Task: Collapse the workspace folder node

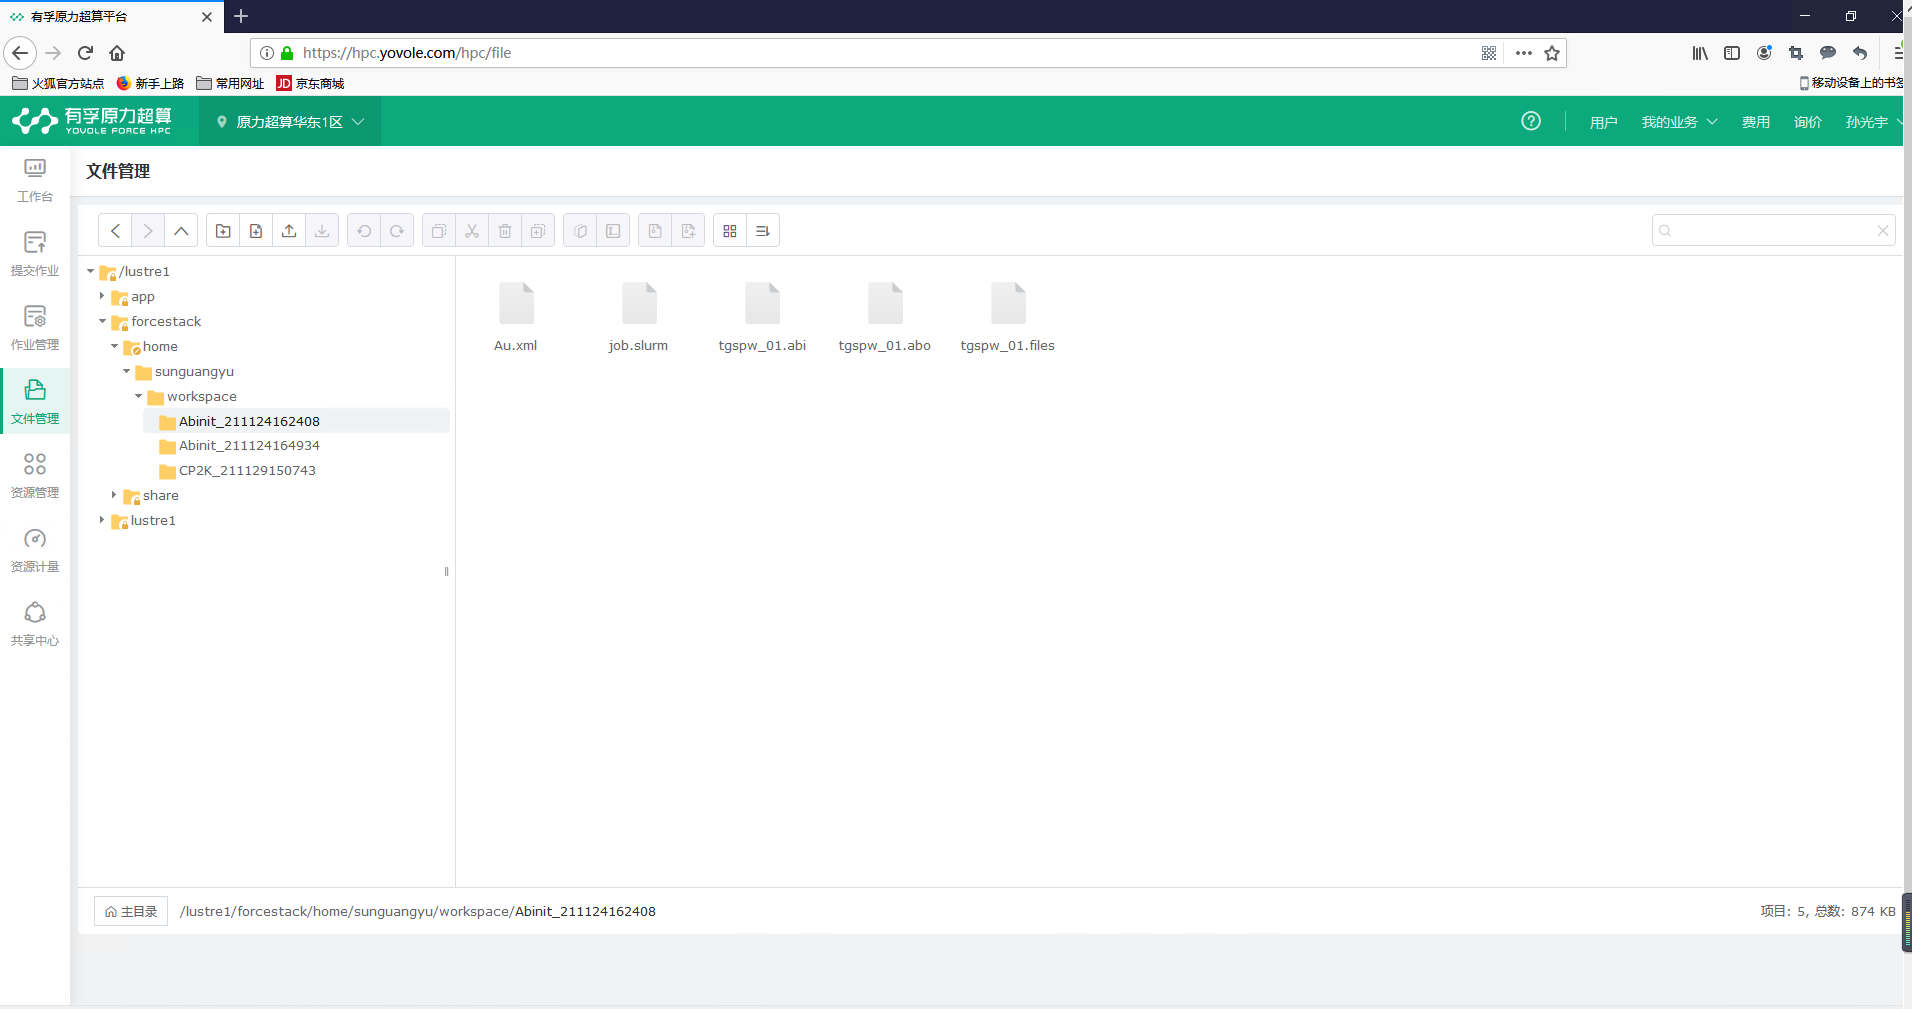Action: pyautogui.click(x=138, y=396)
